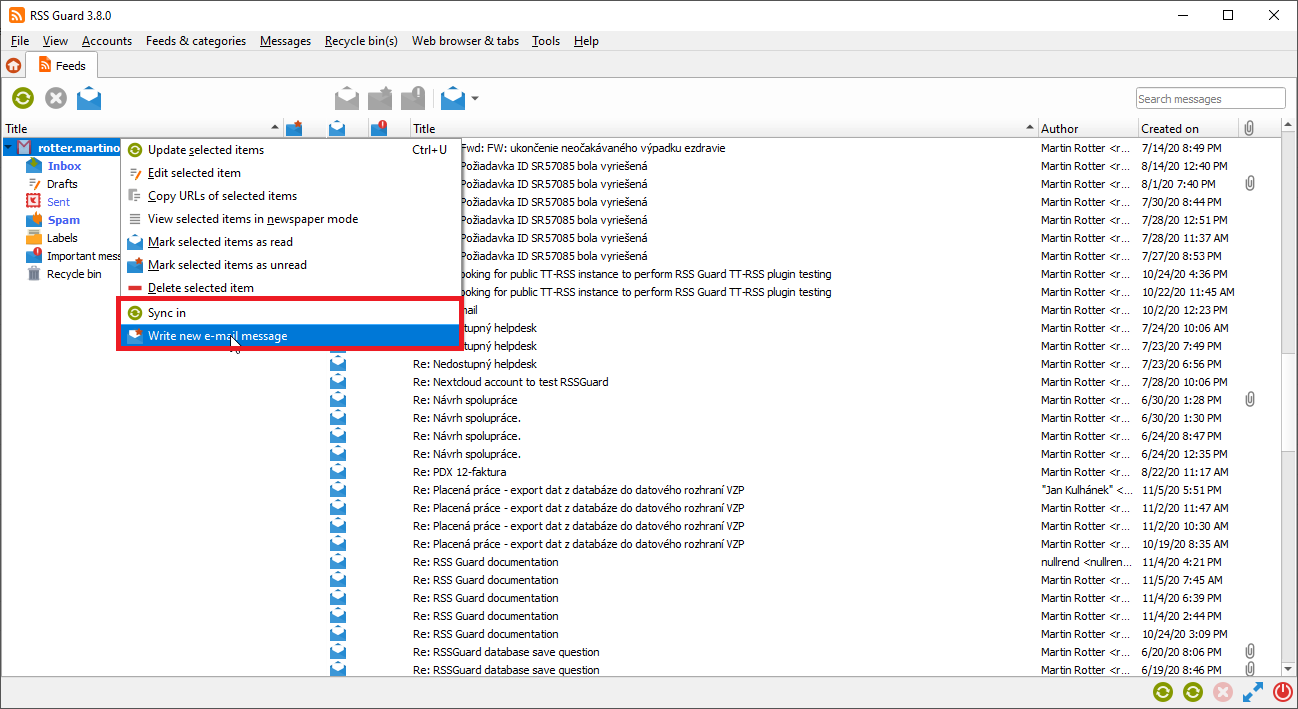Click the Search messages field

coord(1210,99)
